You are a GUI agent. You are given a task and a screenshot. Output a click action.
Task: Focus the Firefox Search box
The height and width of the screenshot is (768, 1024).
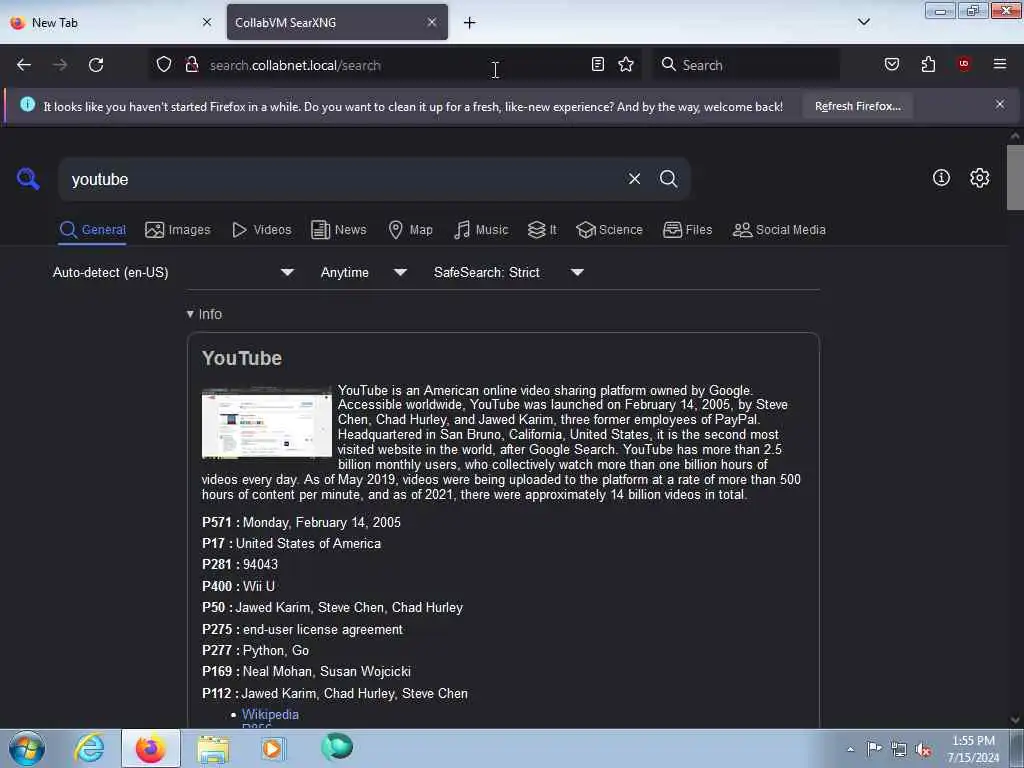746,65
